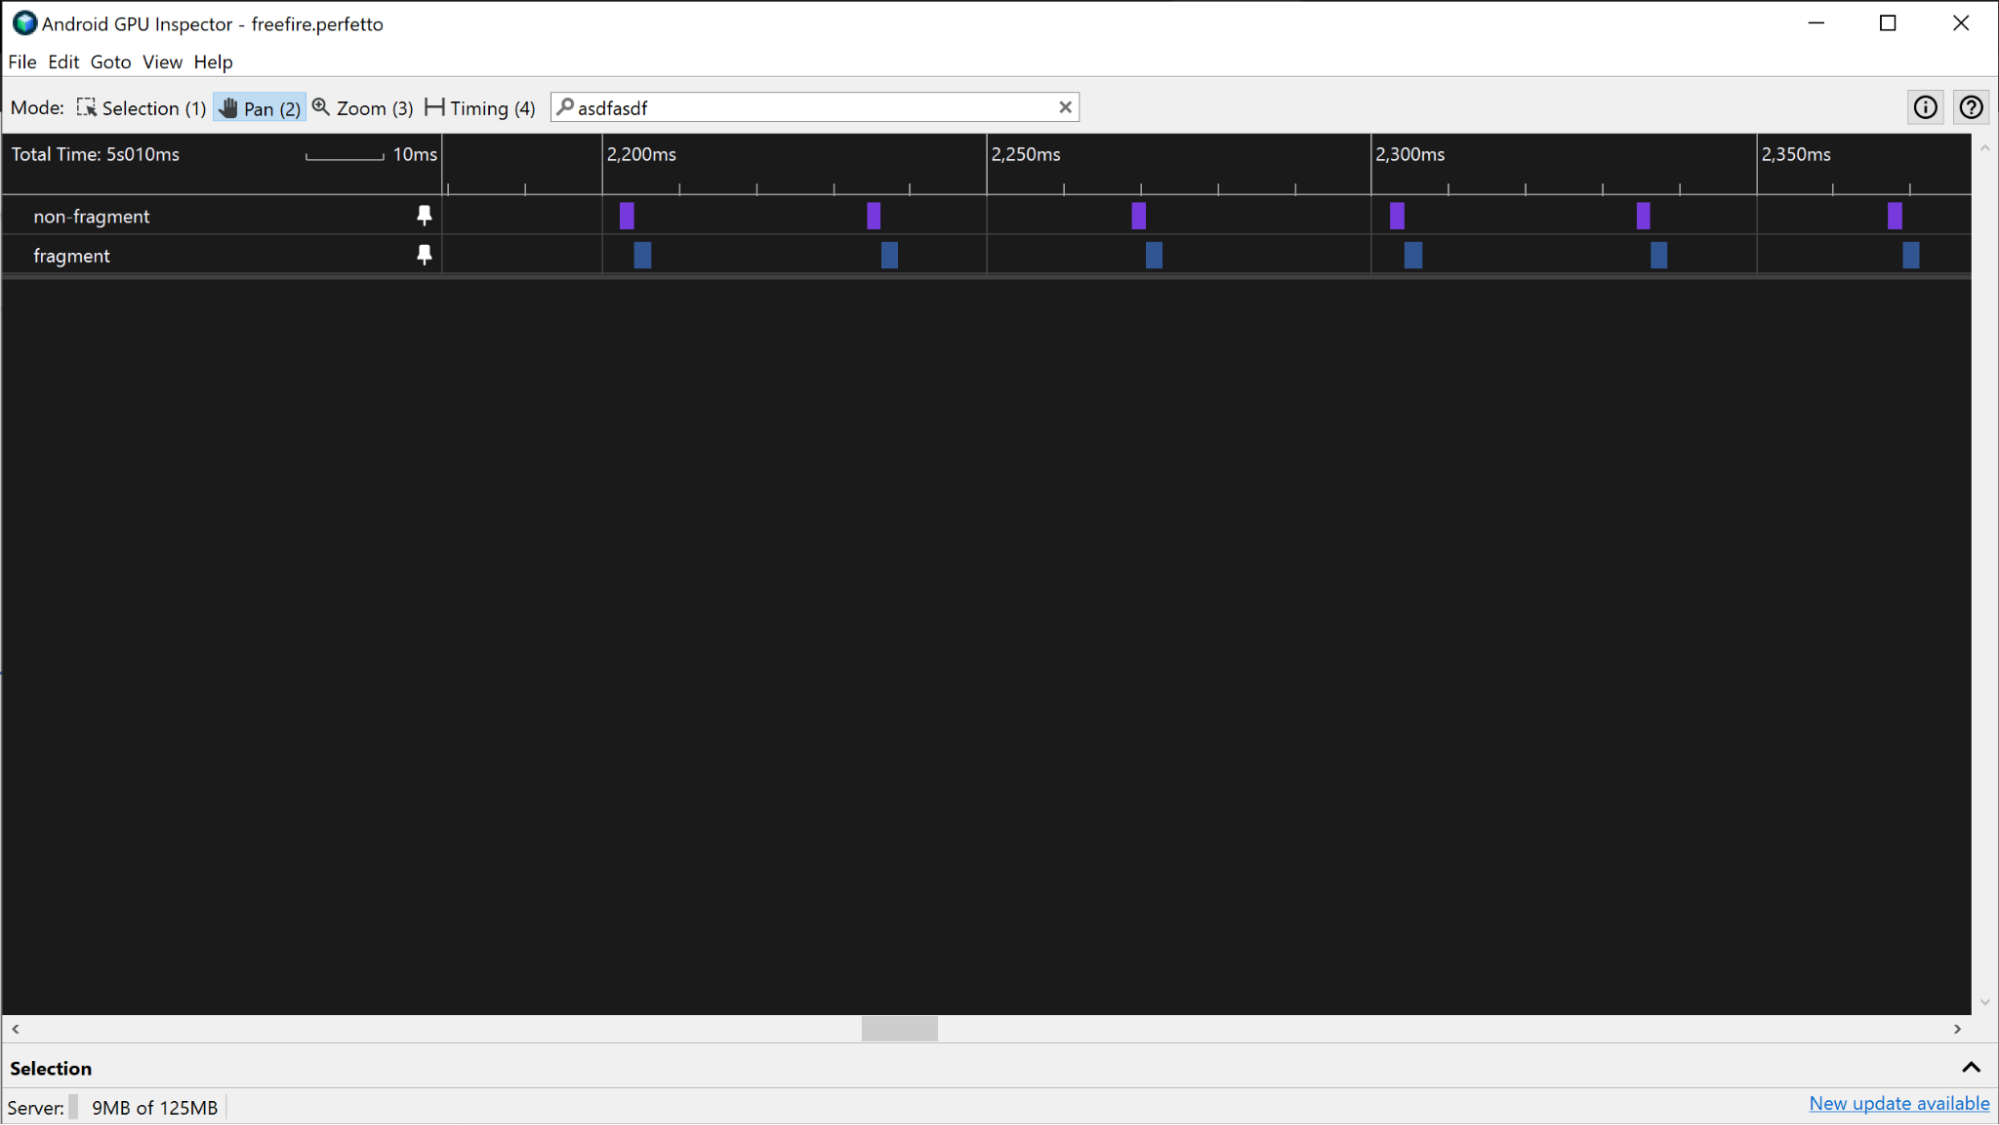Viewport: 1999px width, 1125px height.
Task: Click the View menu item
Action: tap(161, 60)
